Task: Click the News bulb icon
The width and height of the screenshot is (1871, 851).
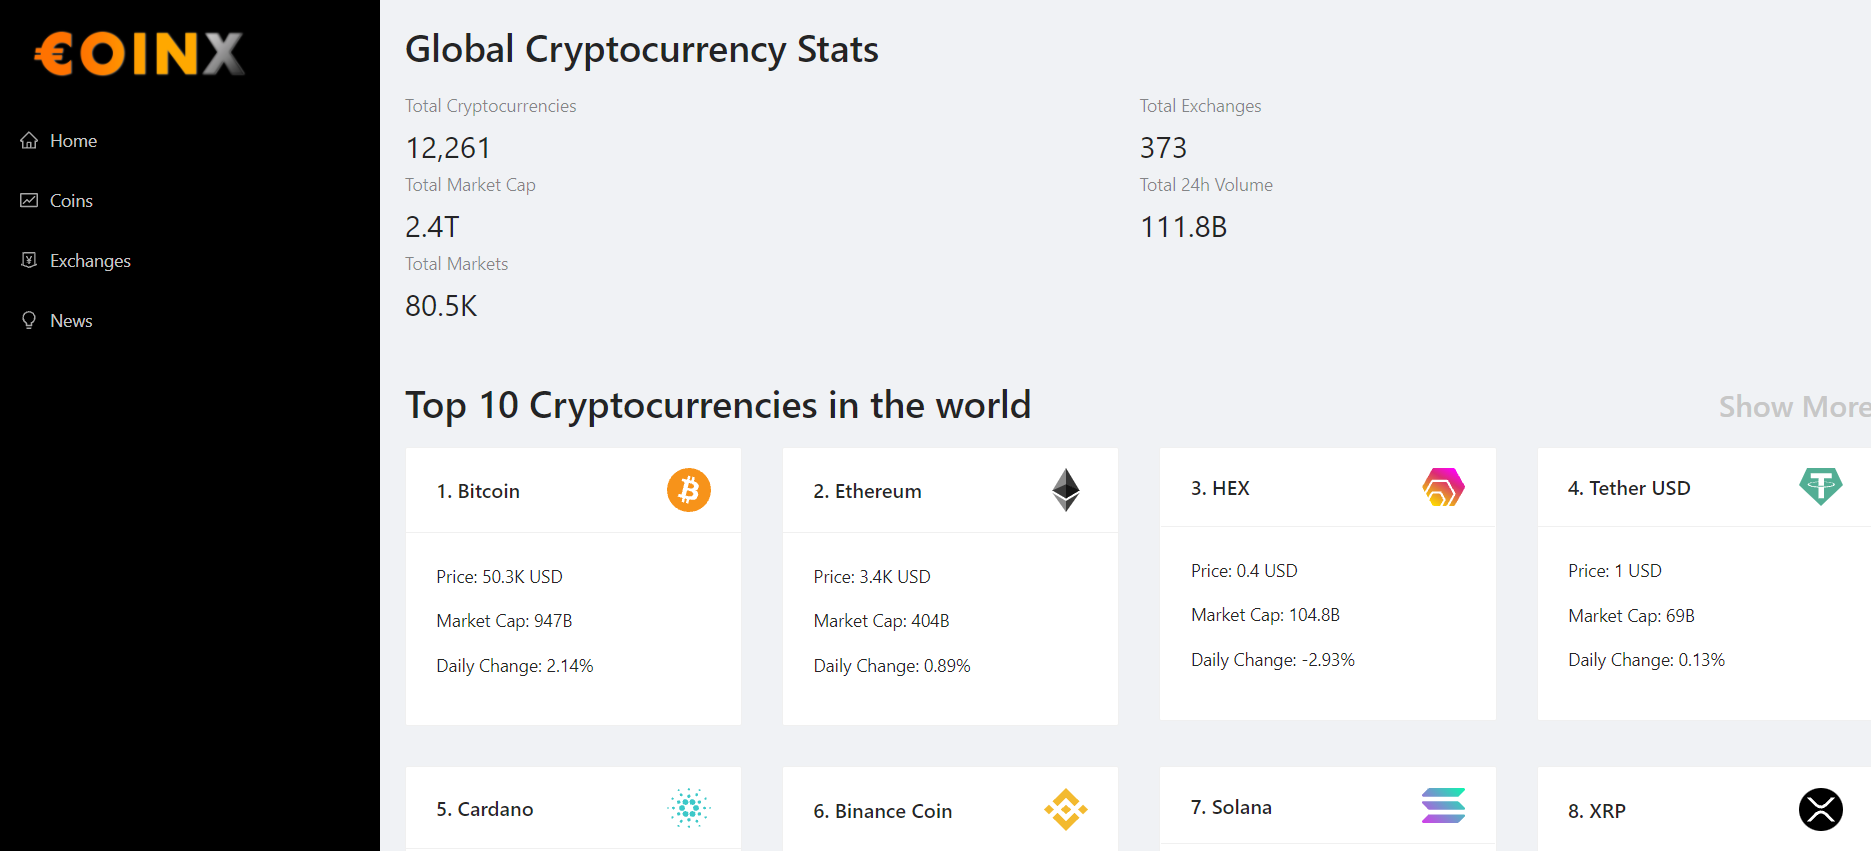Action: pyautogui.click(x=29, y=320)
